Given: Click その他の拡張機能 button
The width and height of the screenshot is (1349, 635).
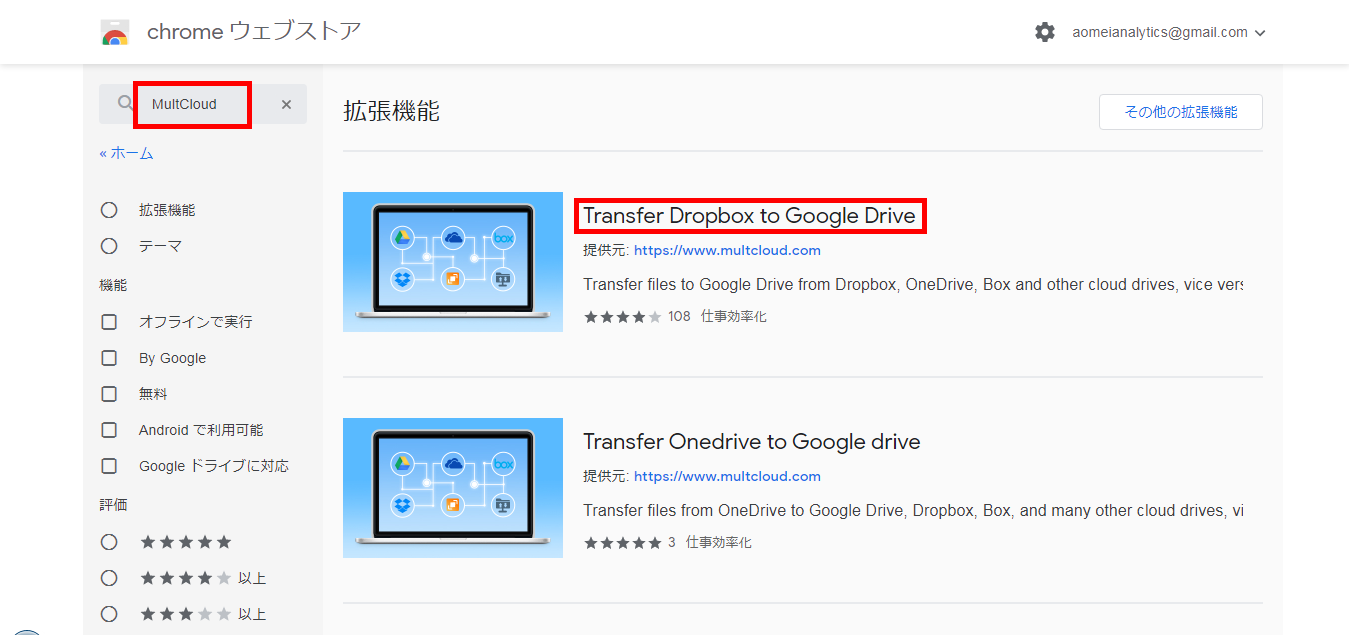Looking at the screenshot, I should coord(1181,112).
